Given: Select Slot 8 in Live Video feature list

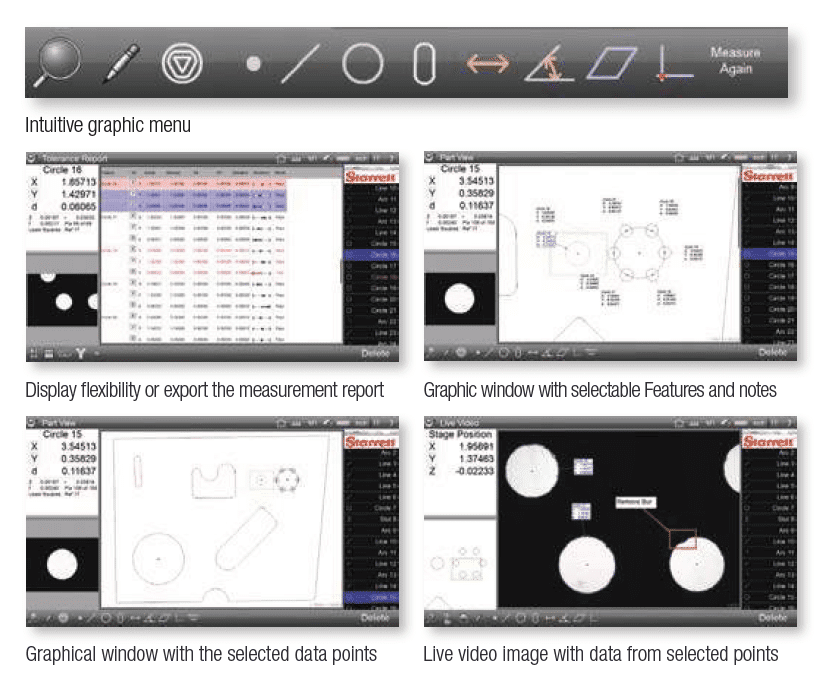Looking at the screenshot, I should (769, 519).
